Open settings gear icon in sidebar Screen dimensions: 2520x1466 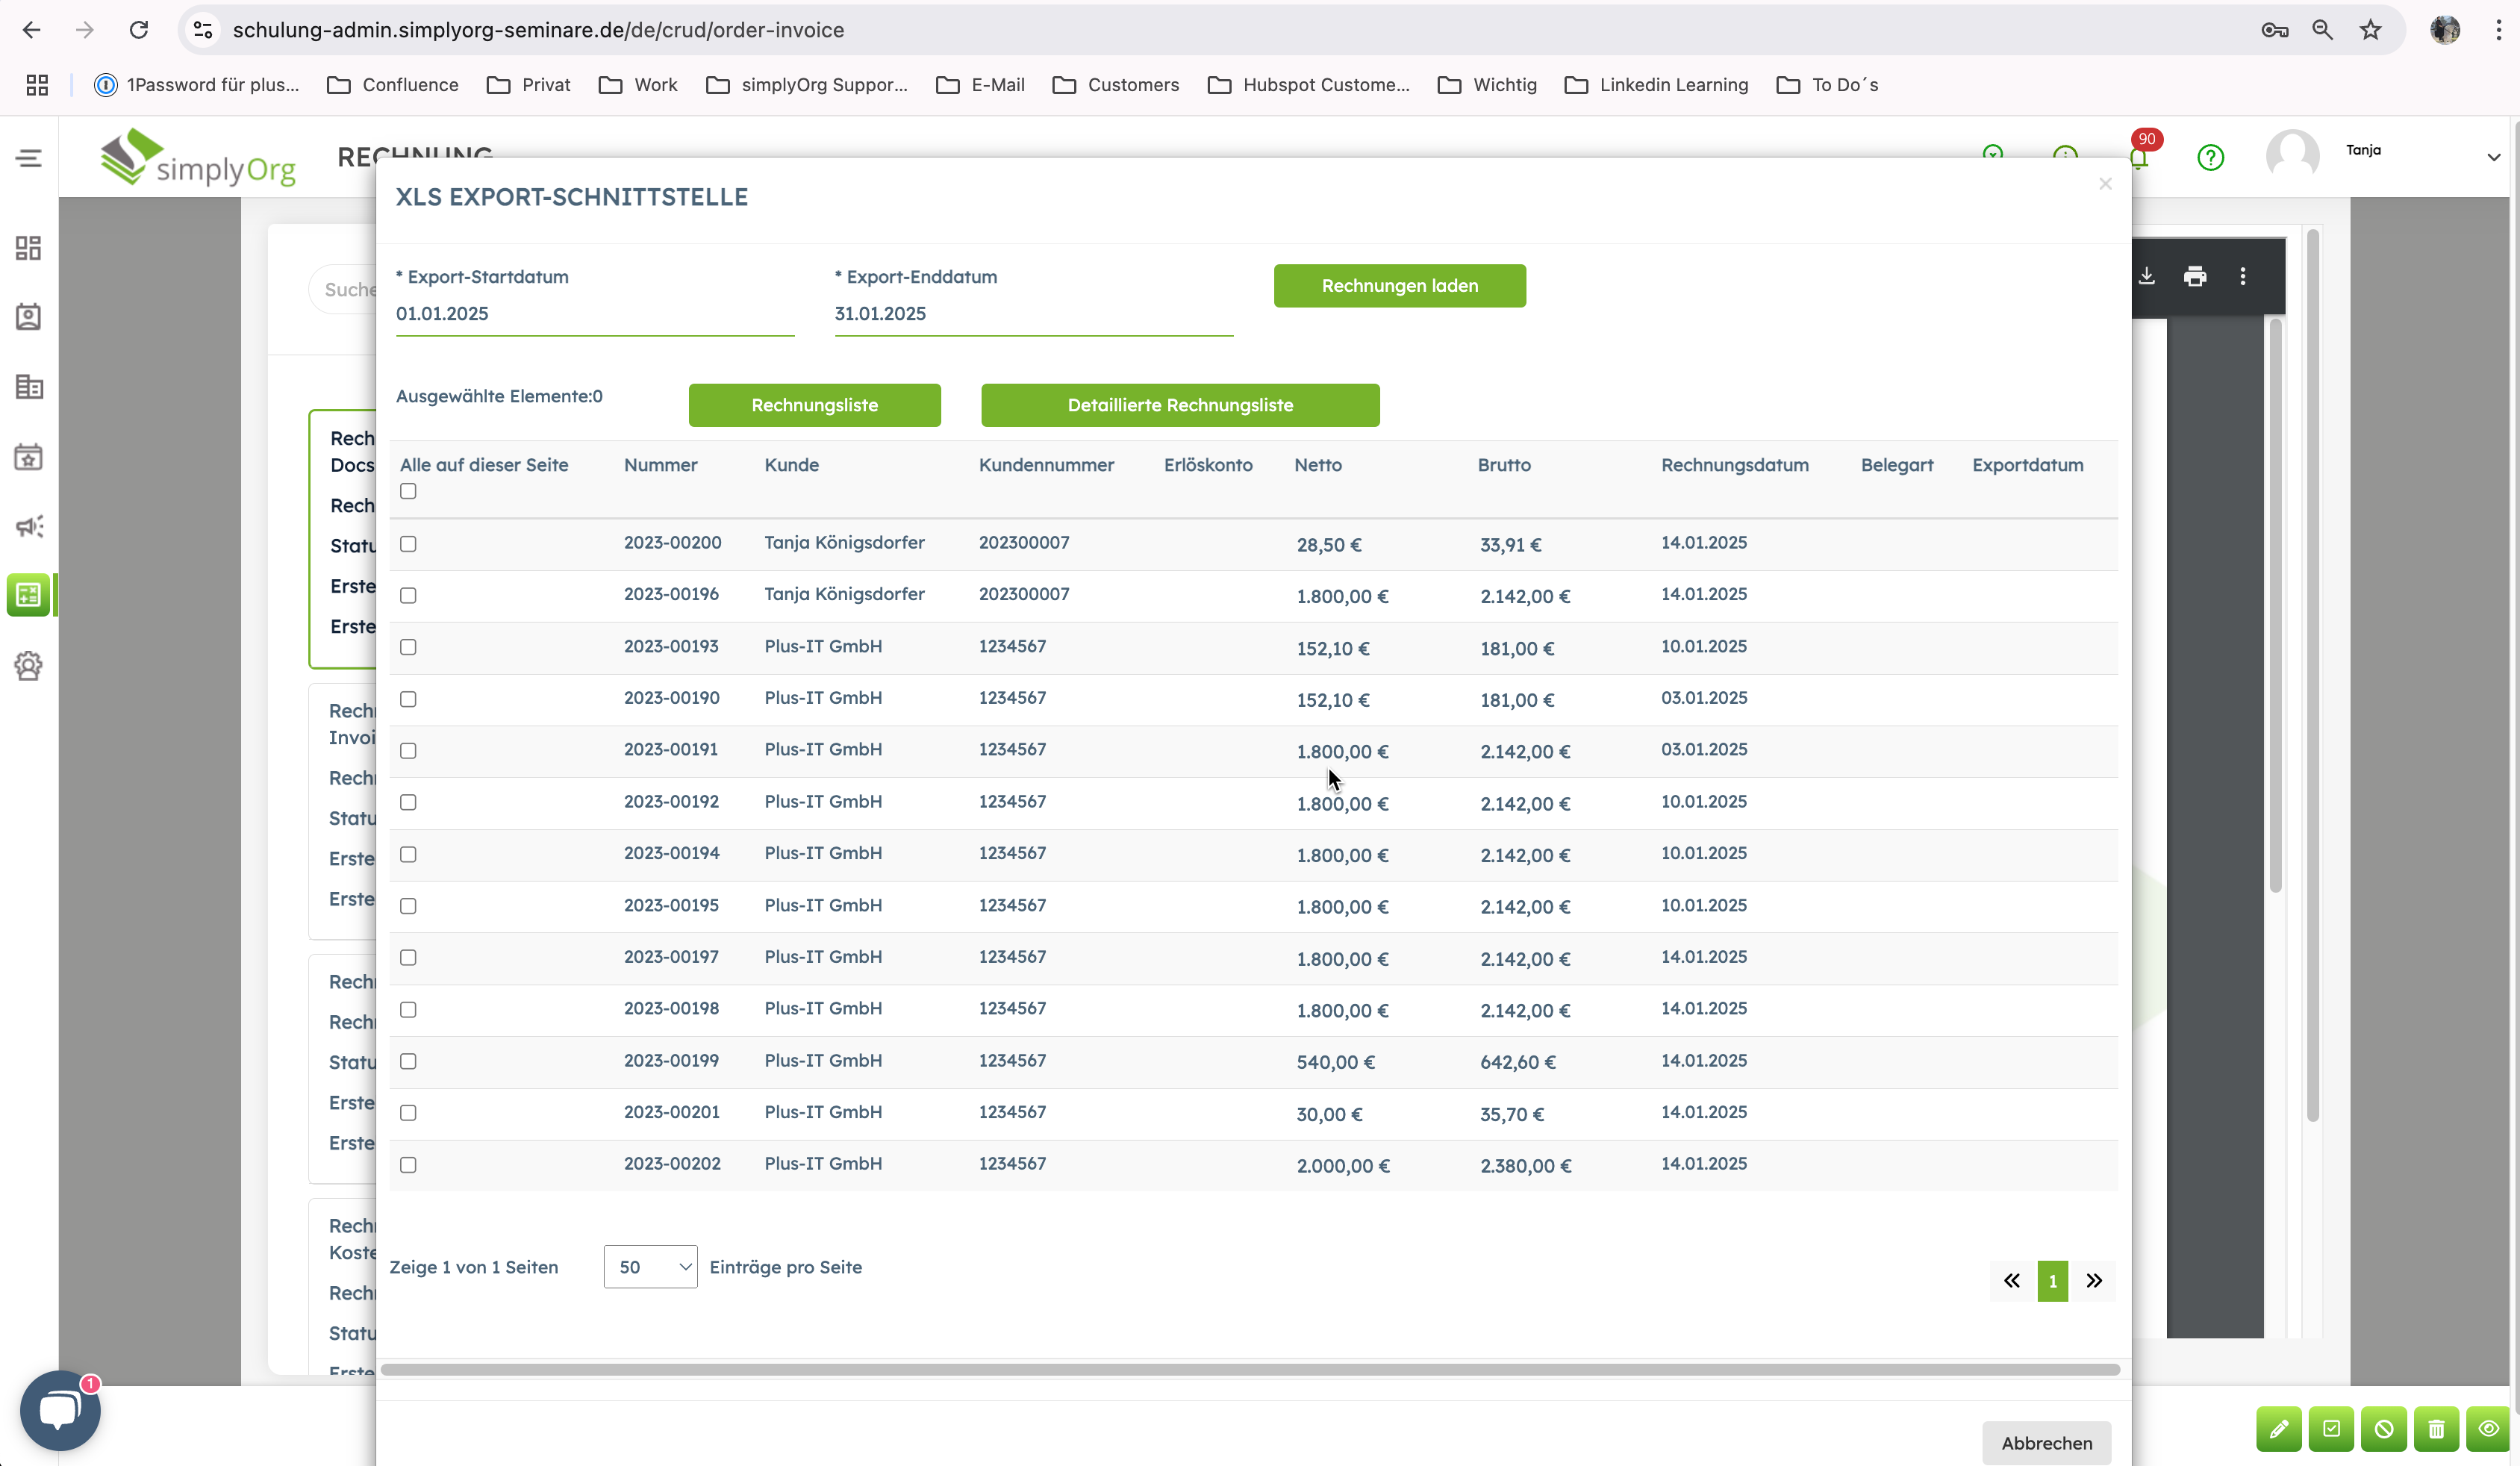coord(29,665)
